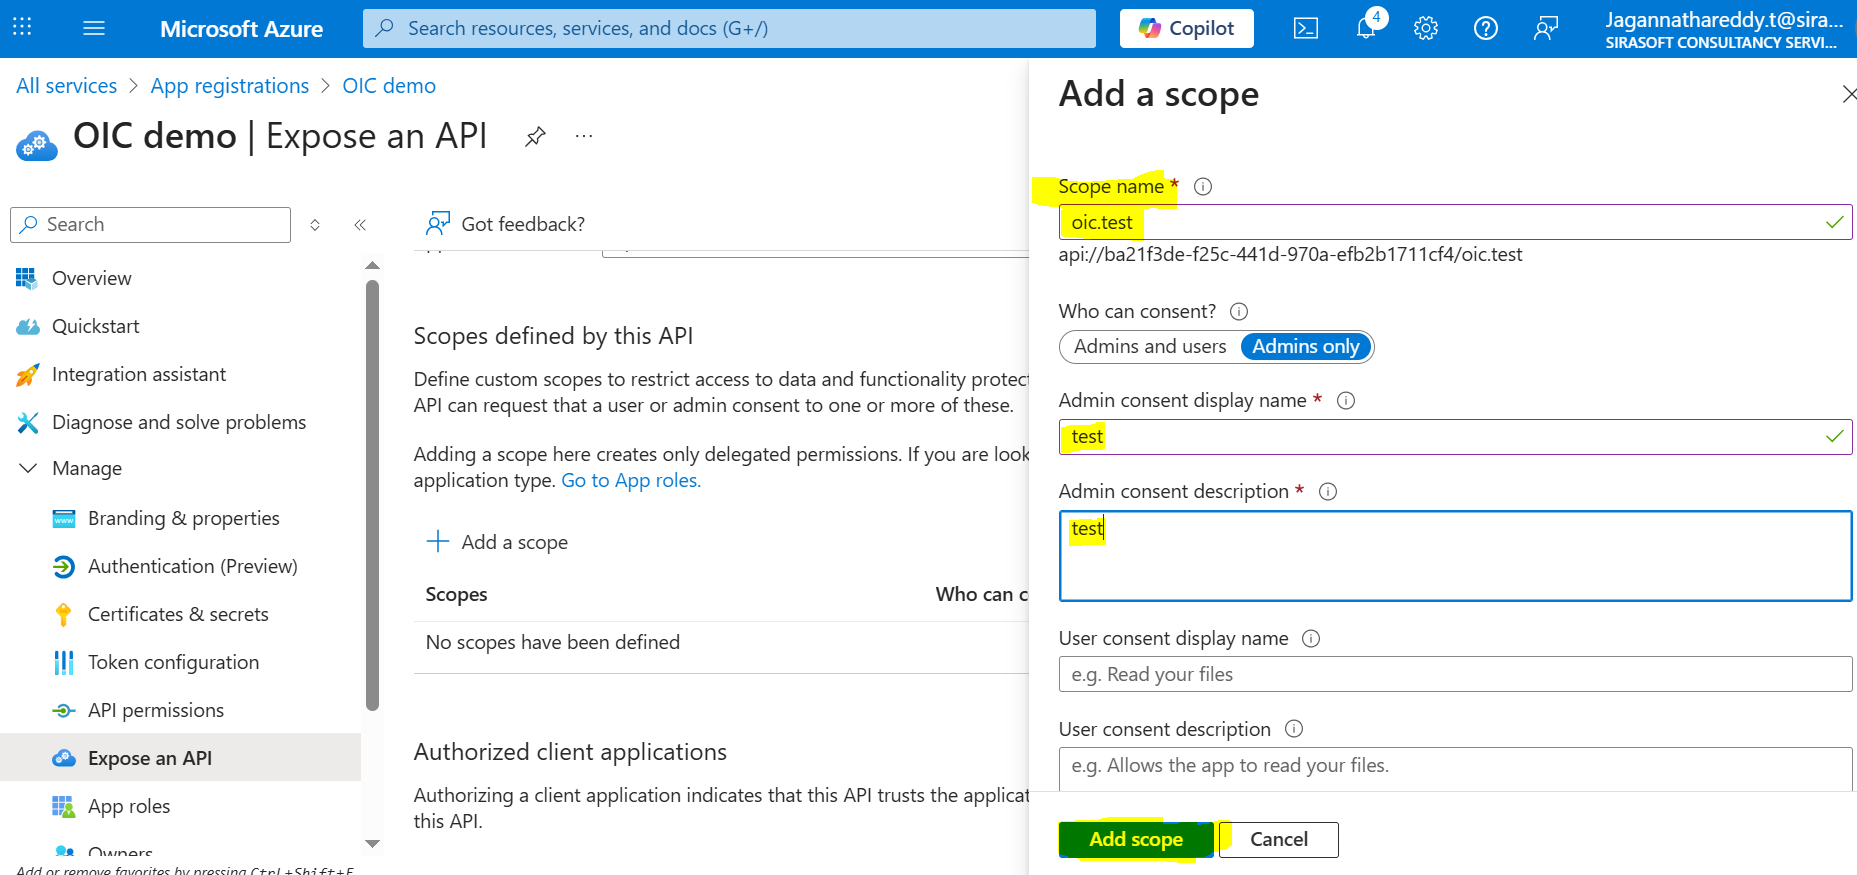This screenshot has height=875, width=1857.
Task: Open the hamburger portal menu
Action: tap(94, 28)
